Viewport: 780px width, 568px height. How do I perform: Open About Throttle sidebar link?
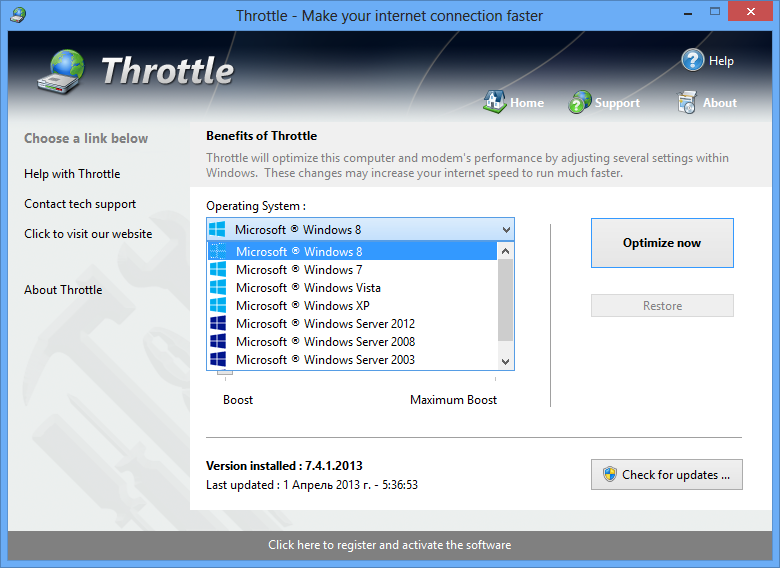[x=63, y=289]
